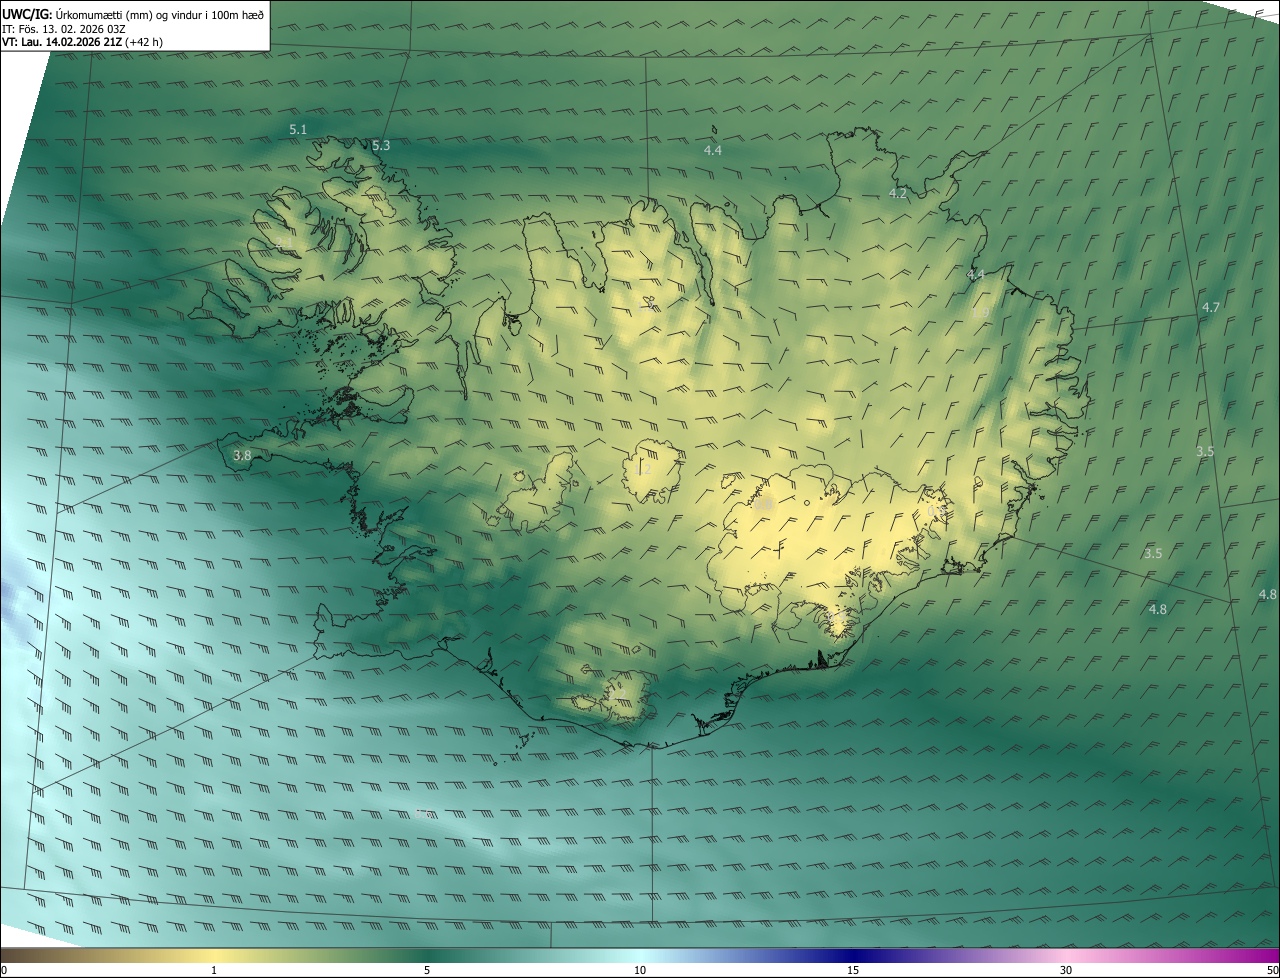
Task: Click the 3.8 value label on the map
Action: 242,456
